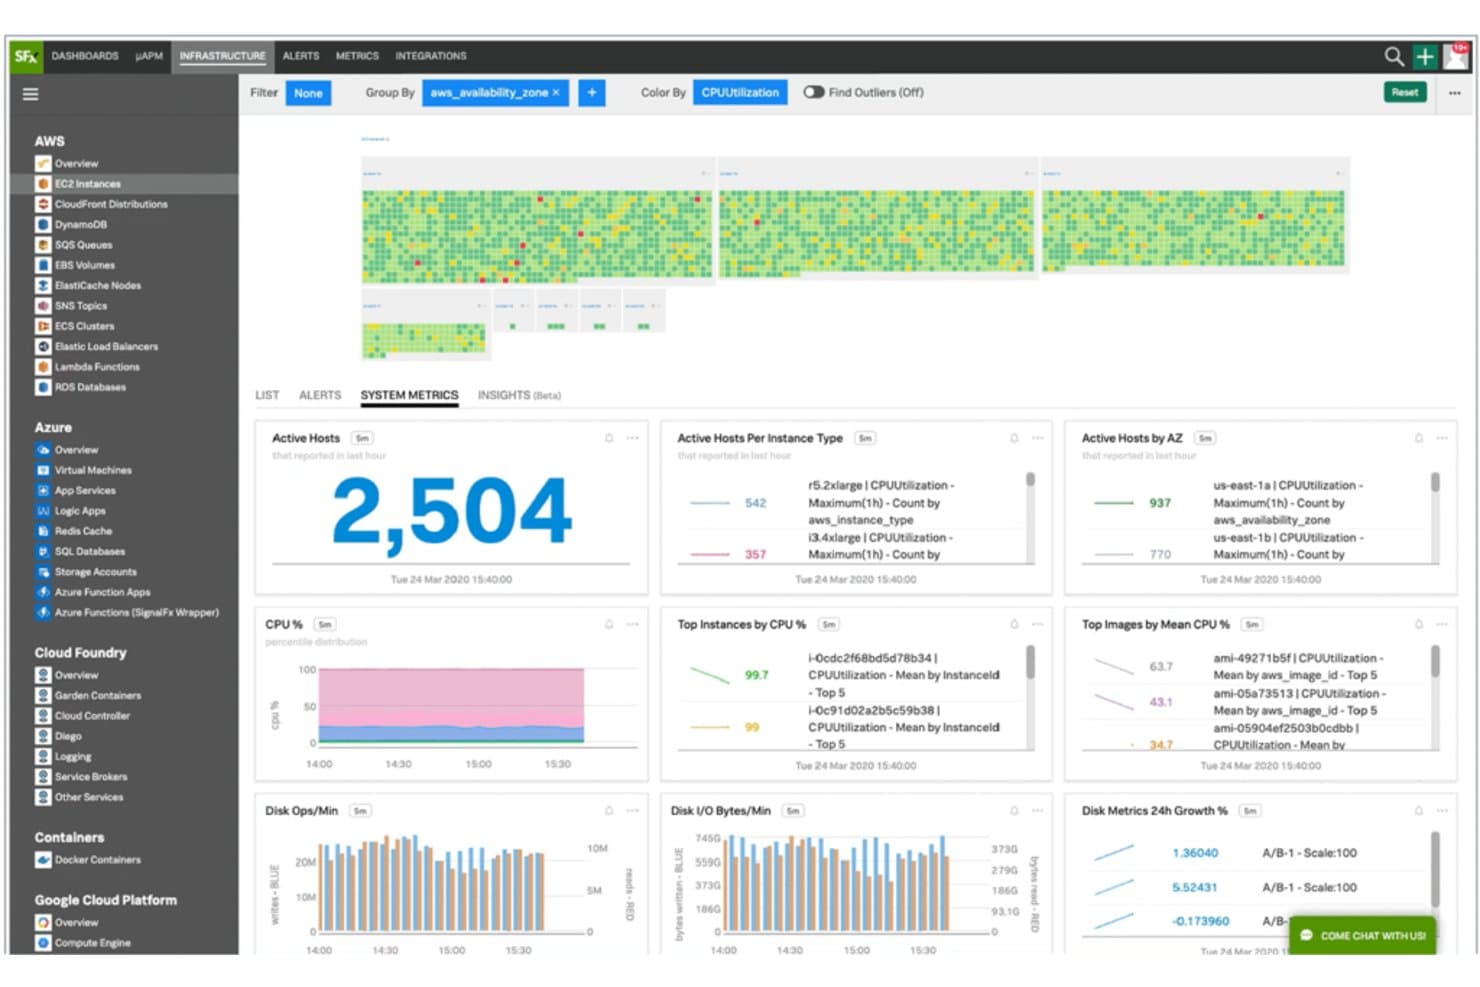Toggle the hamburger sidebar menu

coord(31,94)
